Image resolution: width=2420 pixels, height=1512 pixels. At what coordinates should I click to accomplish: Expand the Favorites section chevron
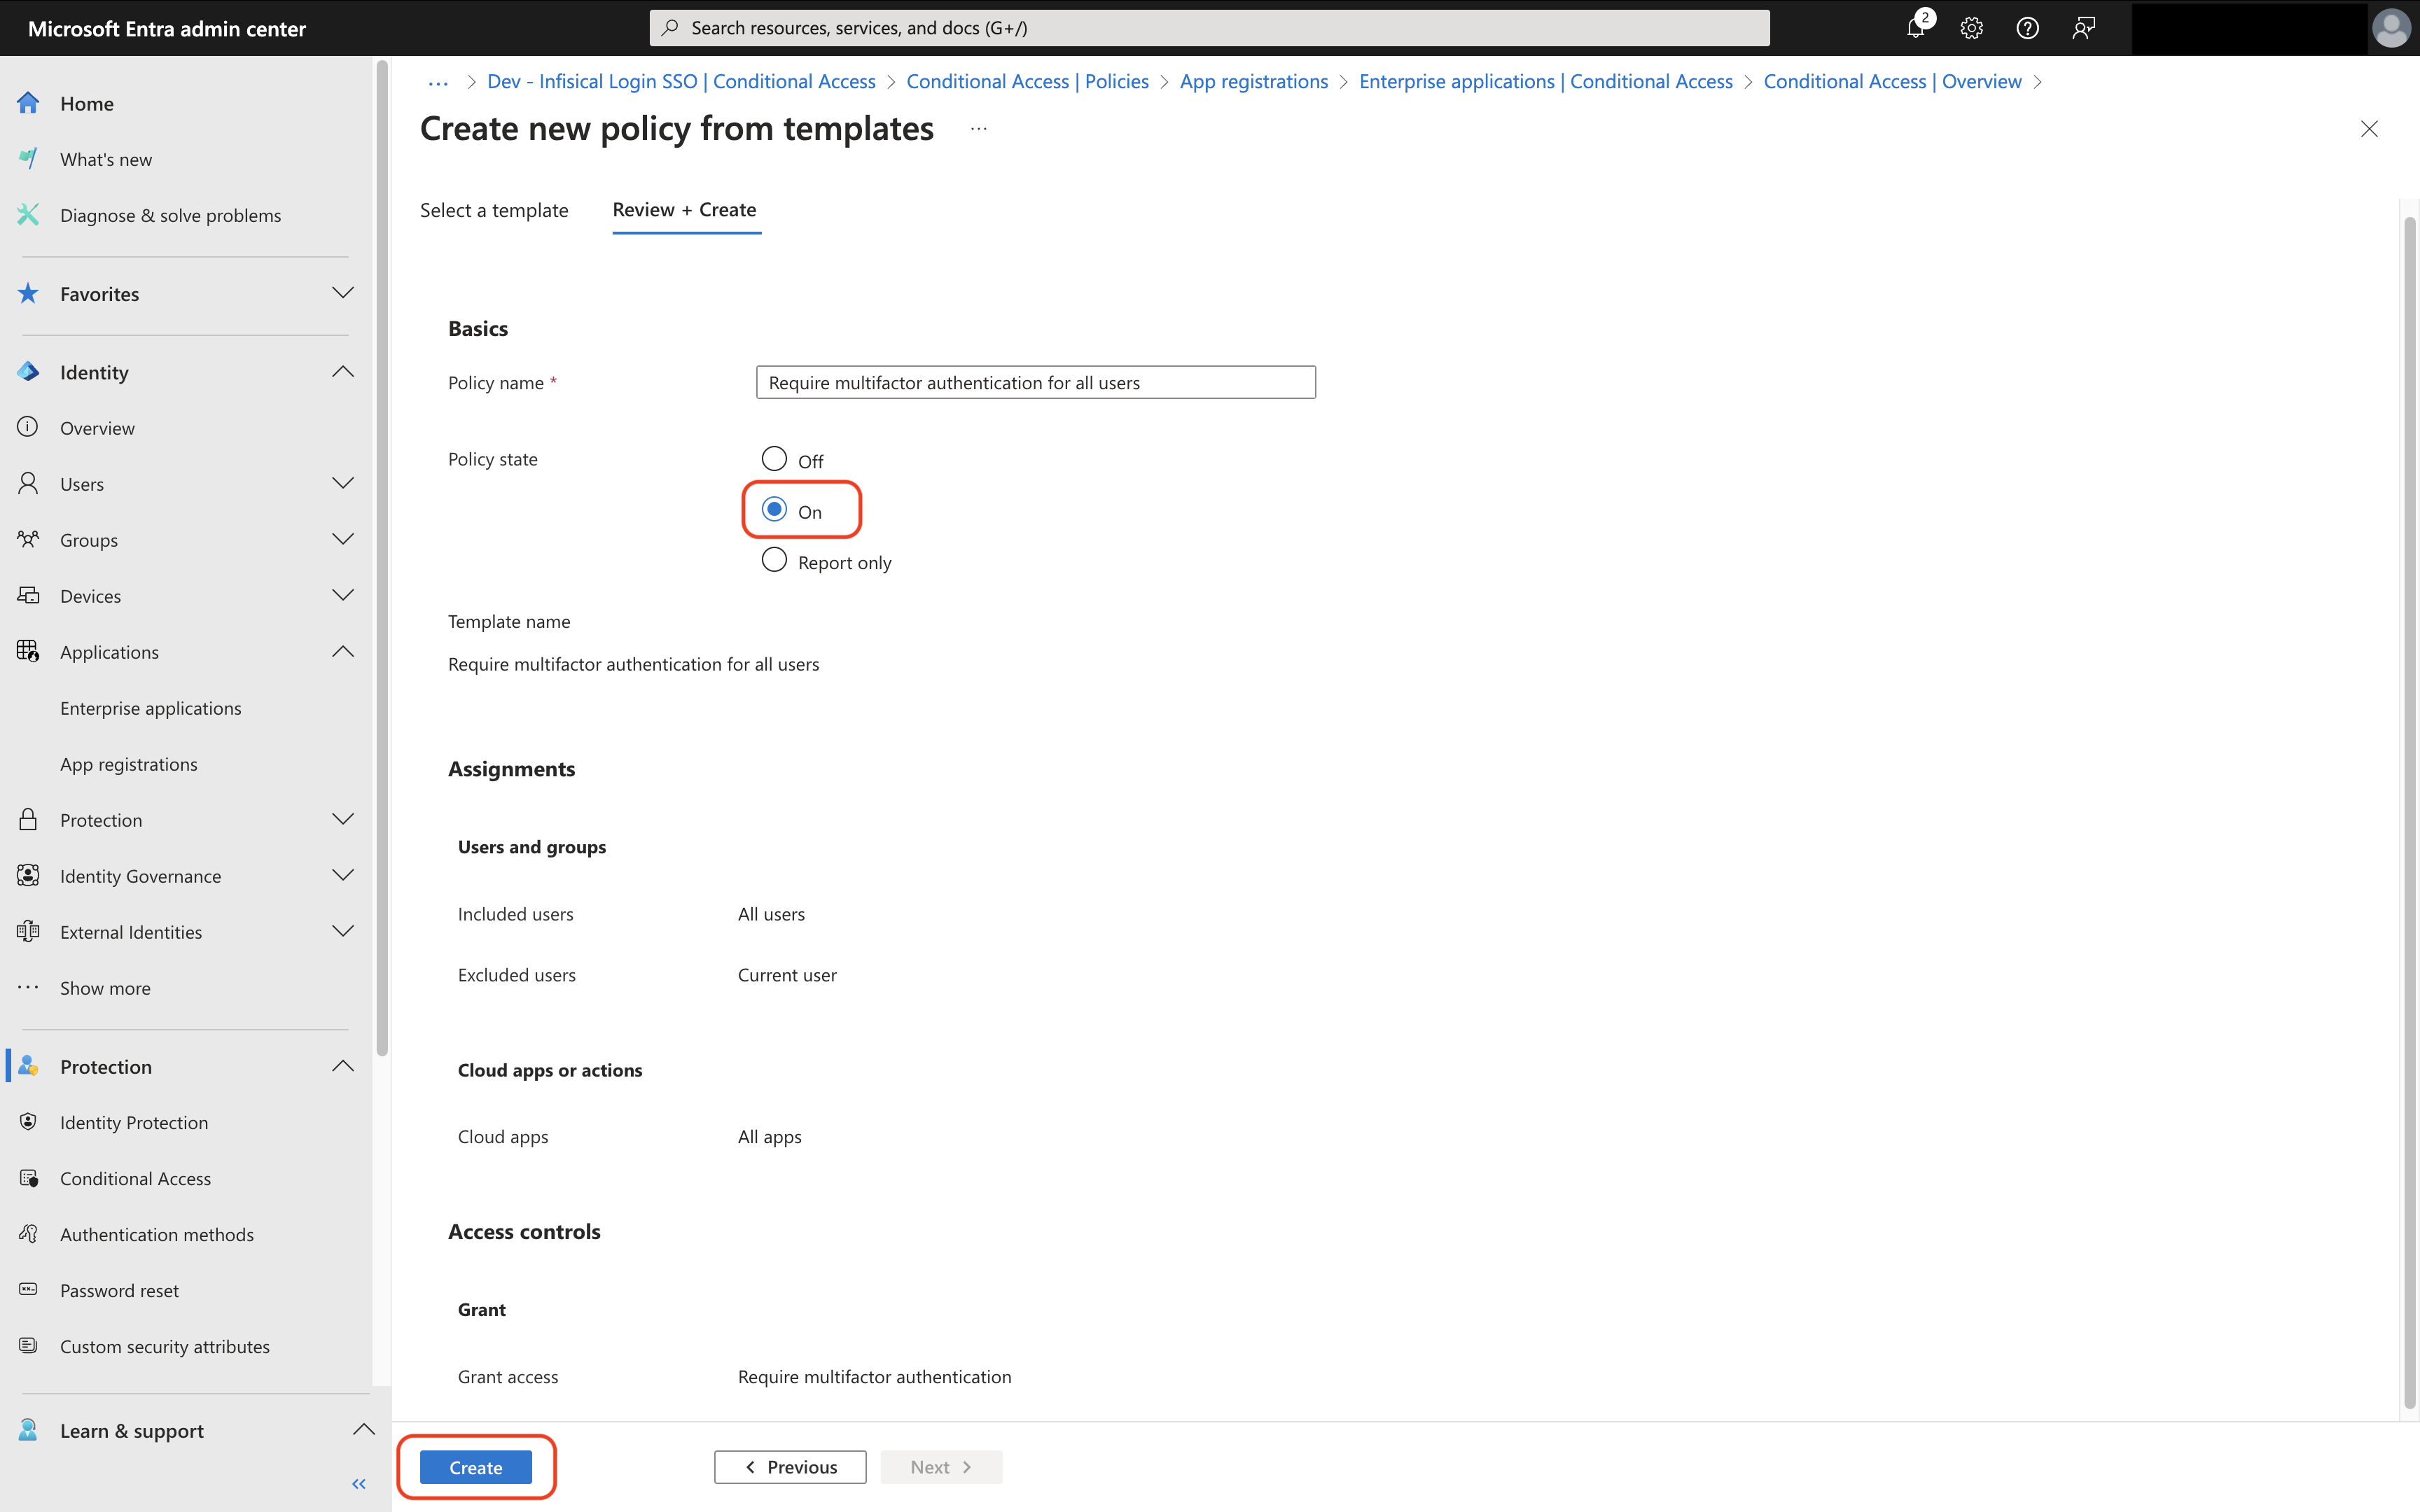[x=343, y=293]
